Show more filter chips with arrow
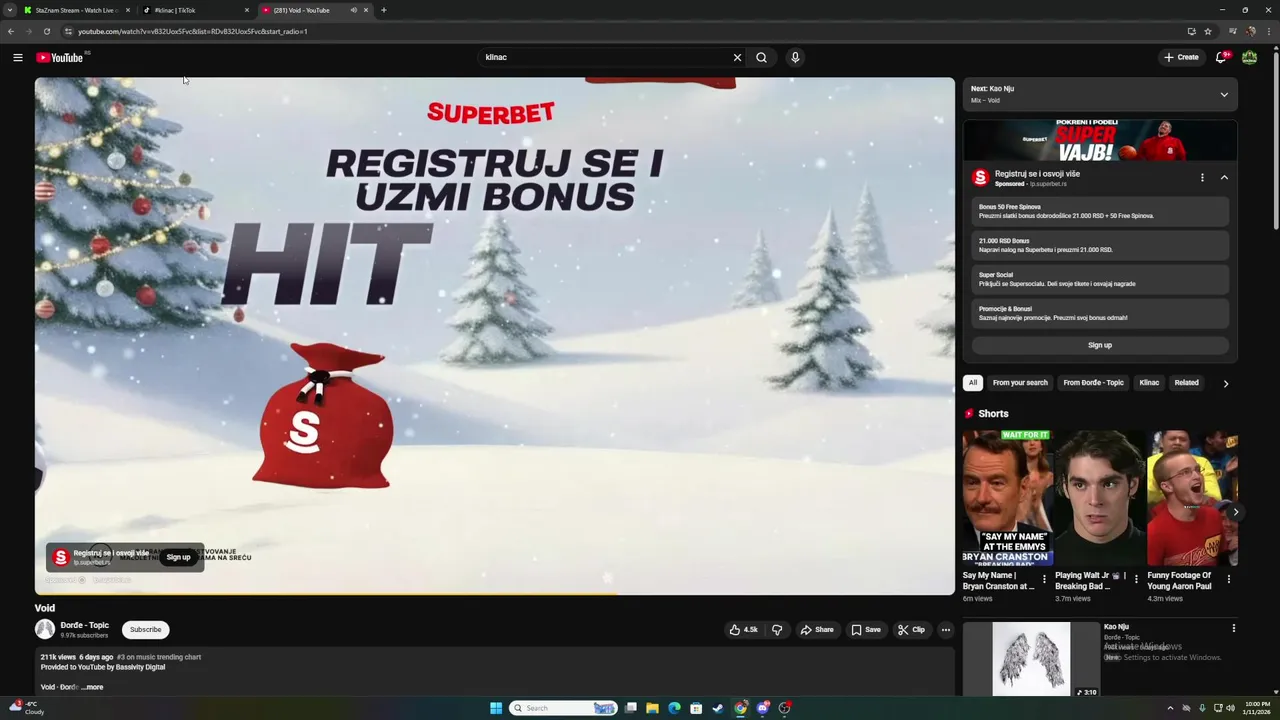 tap(1226, 383)
